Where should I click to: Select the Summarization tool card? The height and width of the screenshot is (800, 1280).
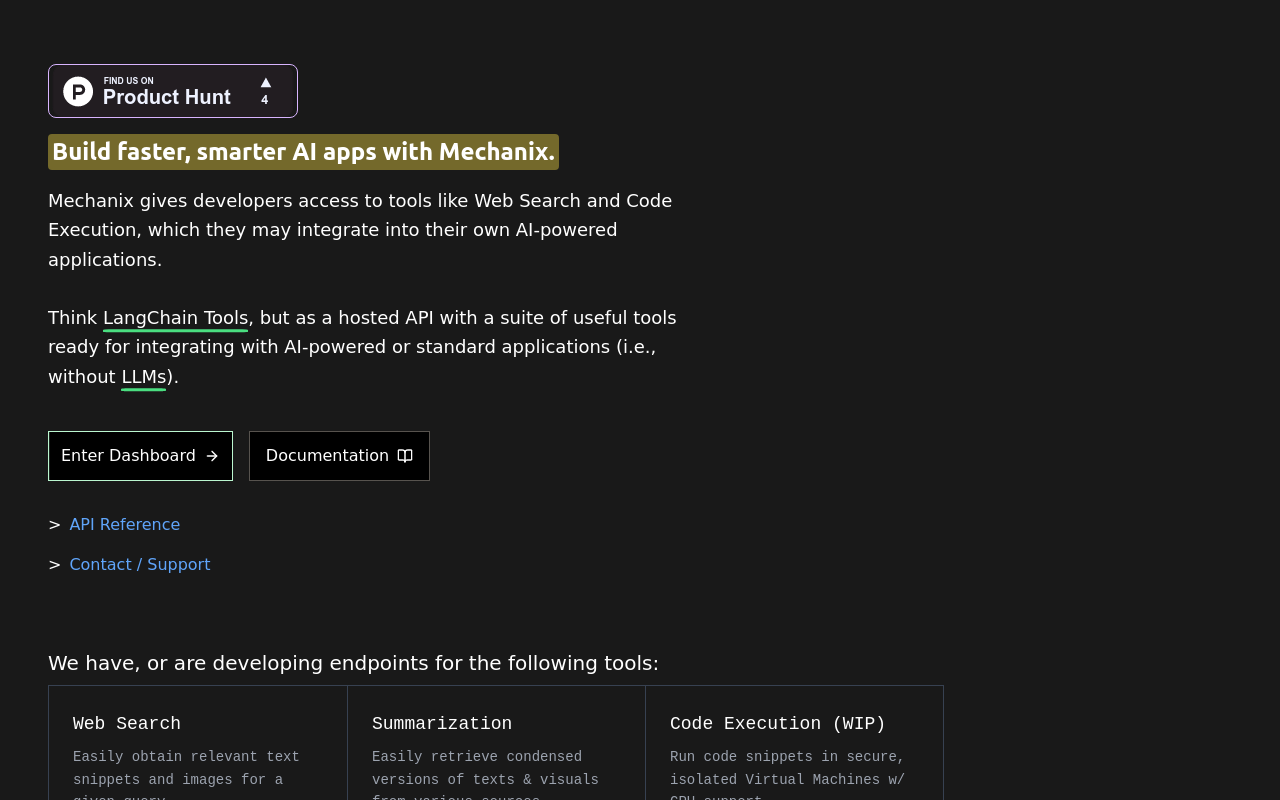pos(496,743)
